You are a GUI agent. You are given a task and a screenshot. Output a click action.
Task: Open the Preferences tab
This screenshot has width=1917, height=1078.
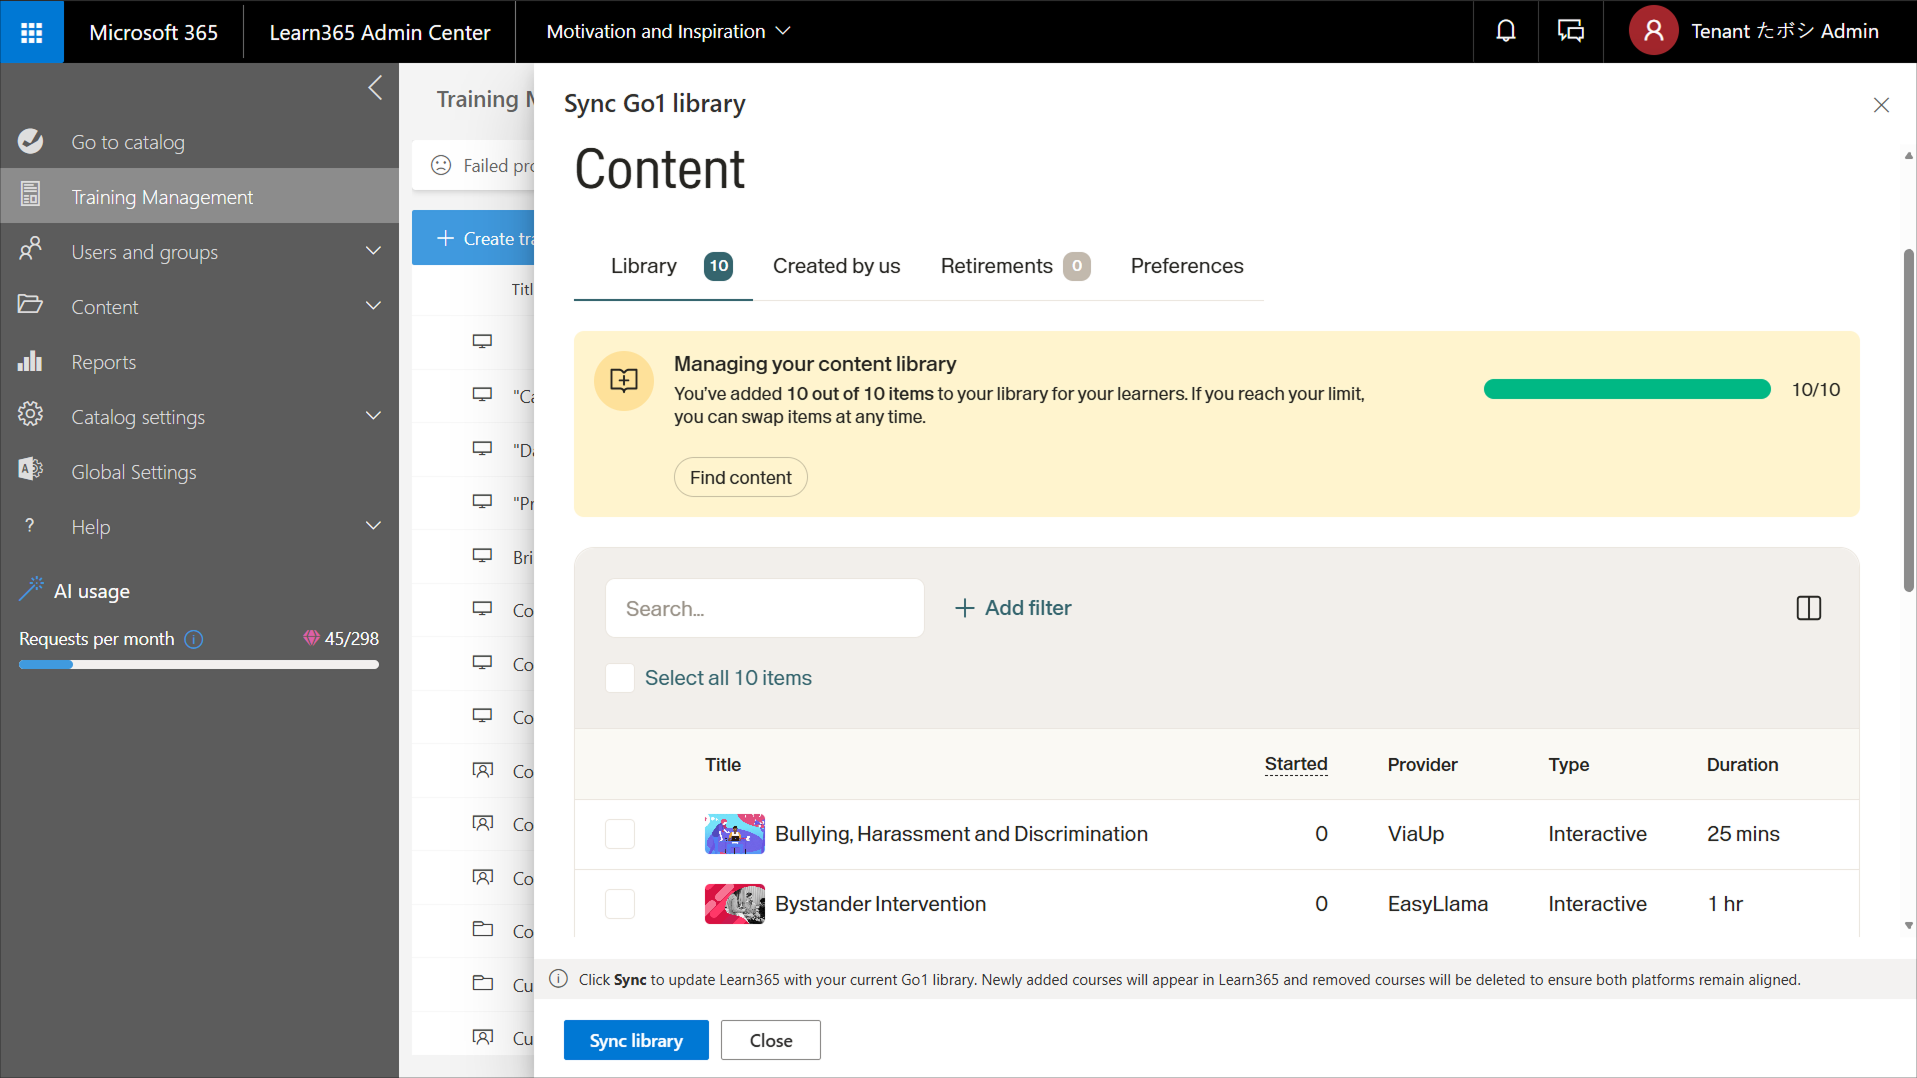pos(1186,266)
